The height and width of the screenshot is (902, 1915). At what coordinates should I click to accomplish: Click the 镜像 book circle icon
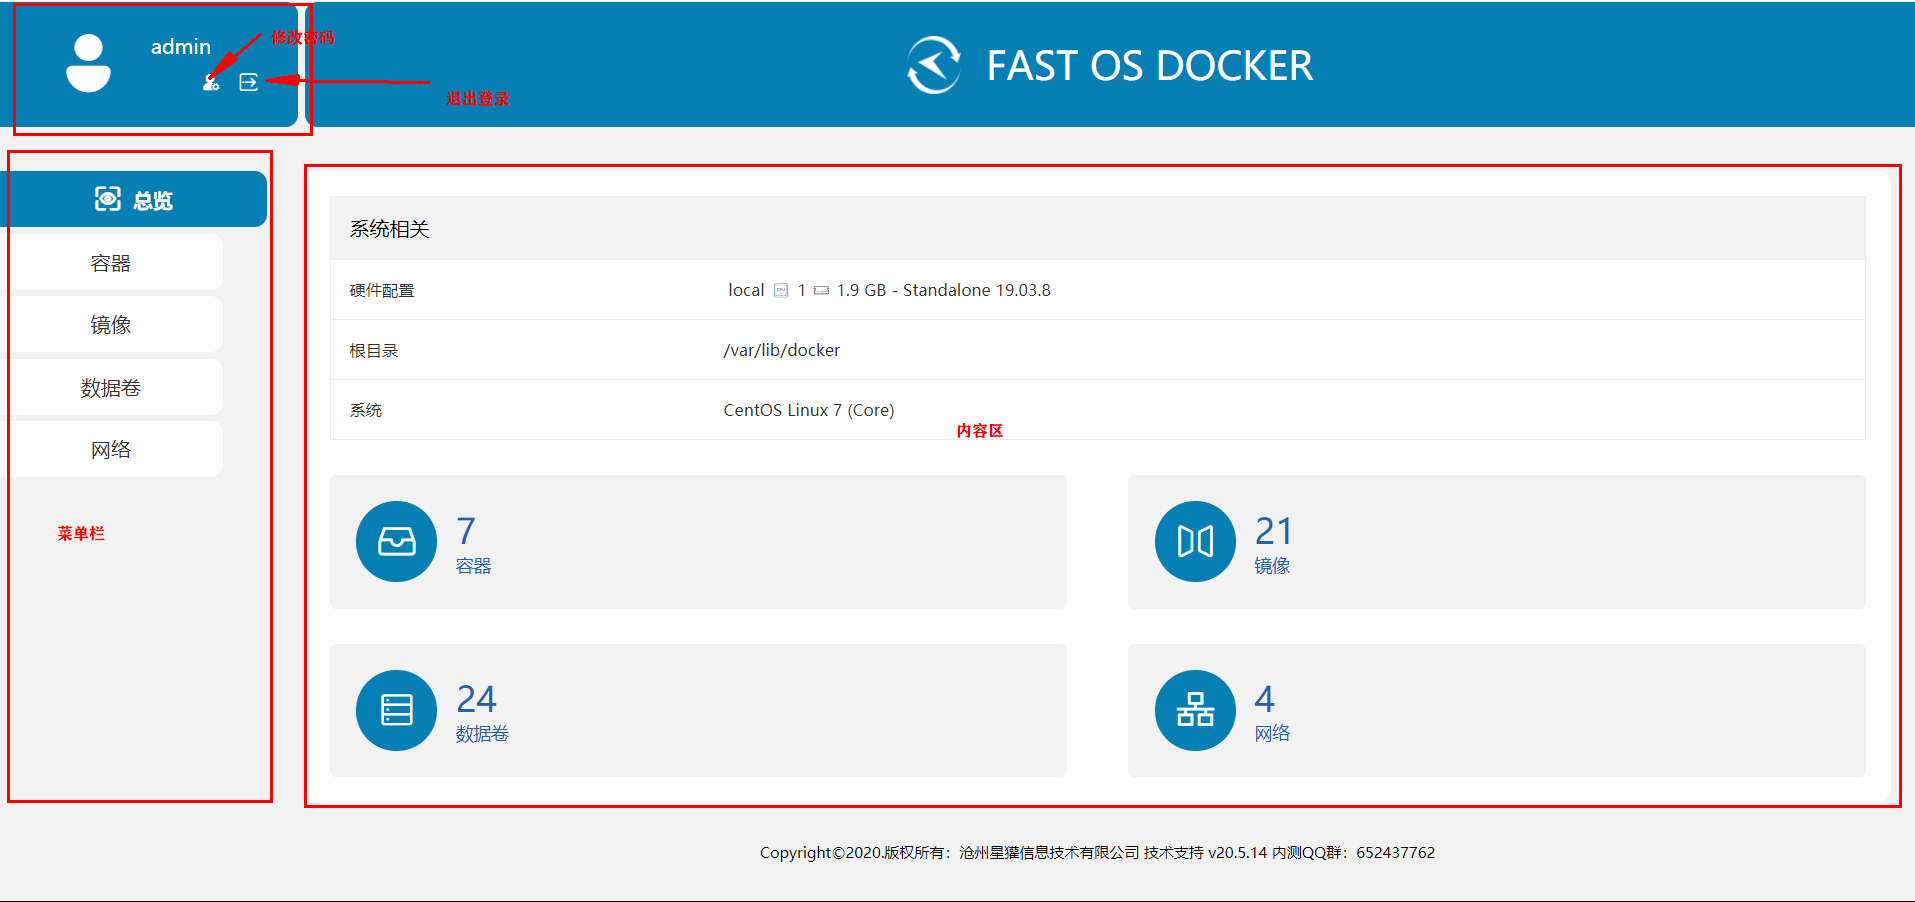point(1195,541)
